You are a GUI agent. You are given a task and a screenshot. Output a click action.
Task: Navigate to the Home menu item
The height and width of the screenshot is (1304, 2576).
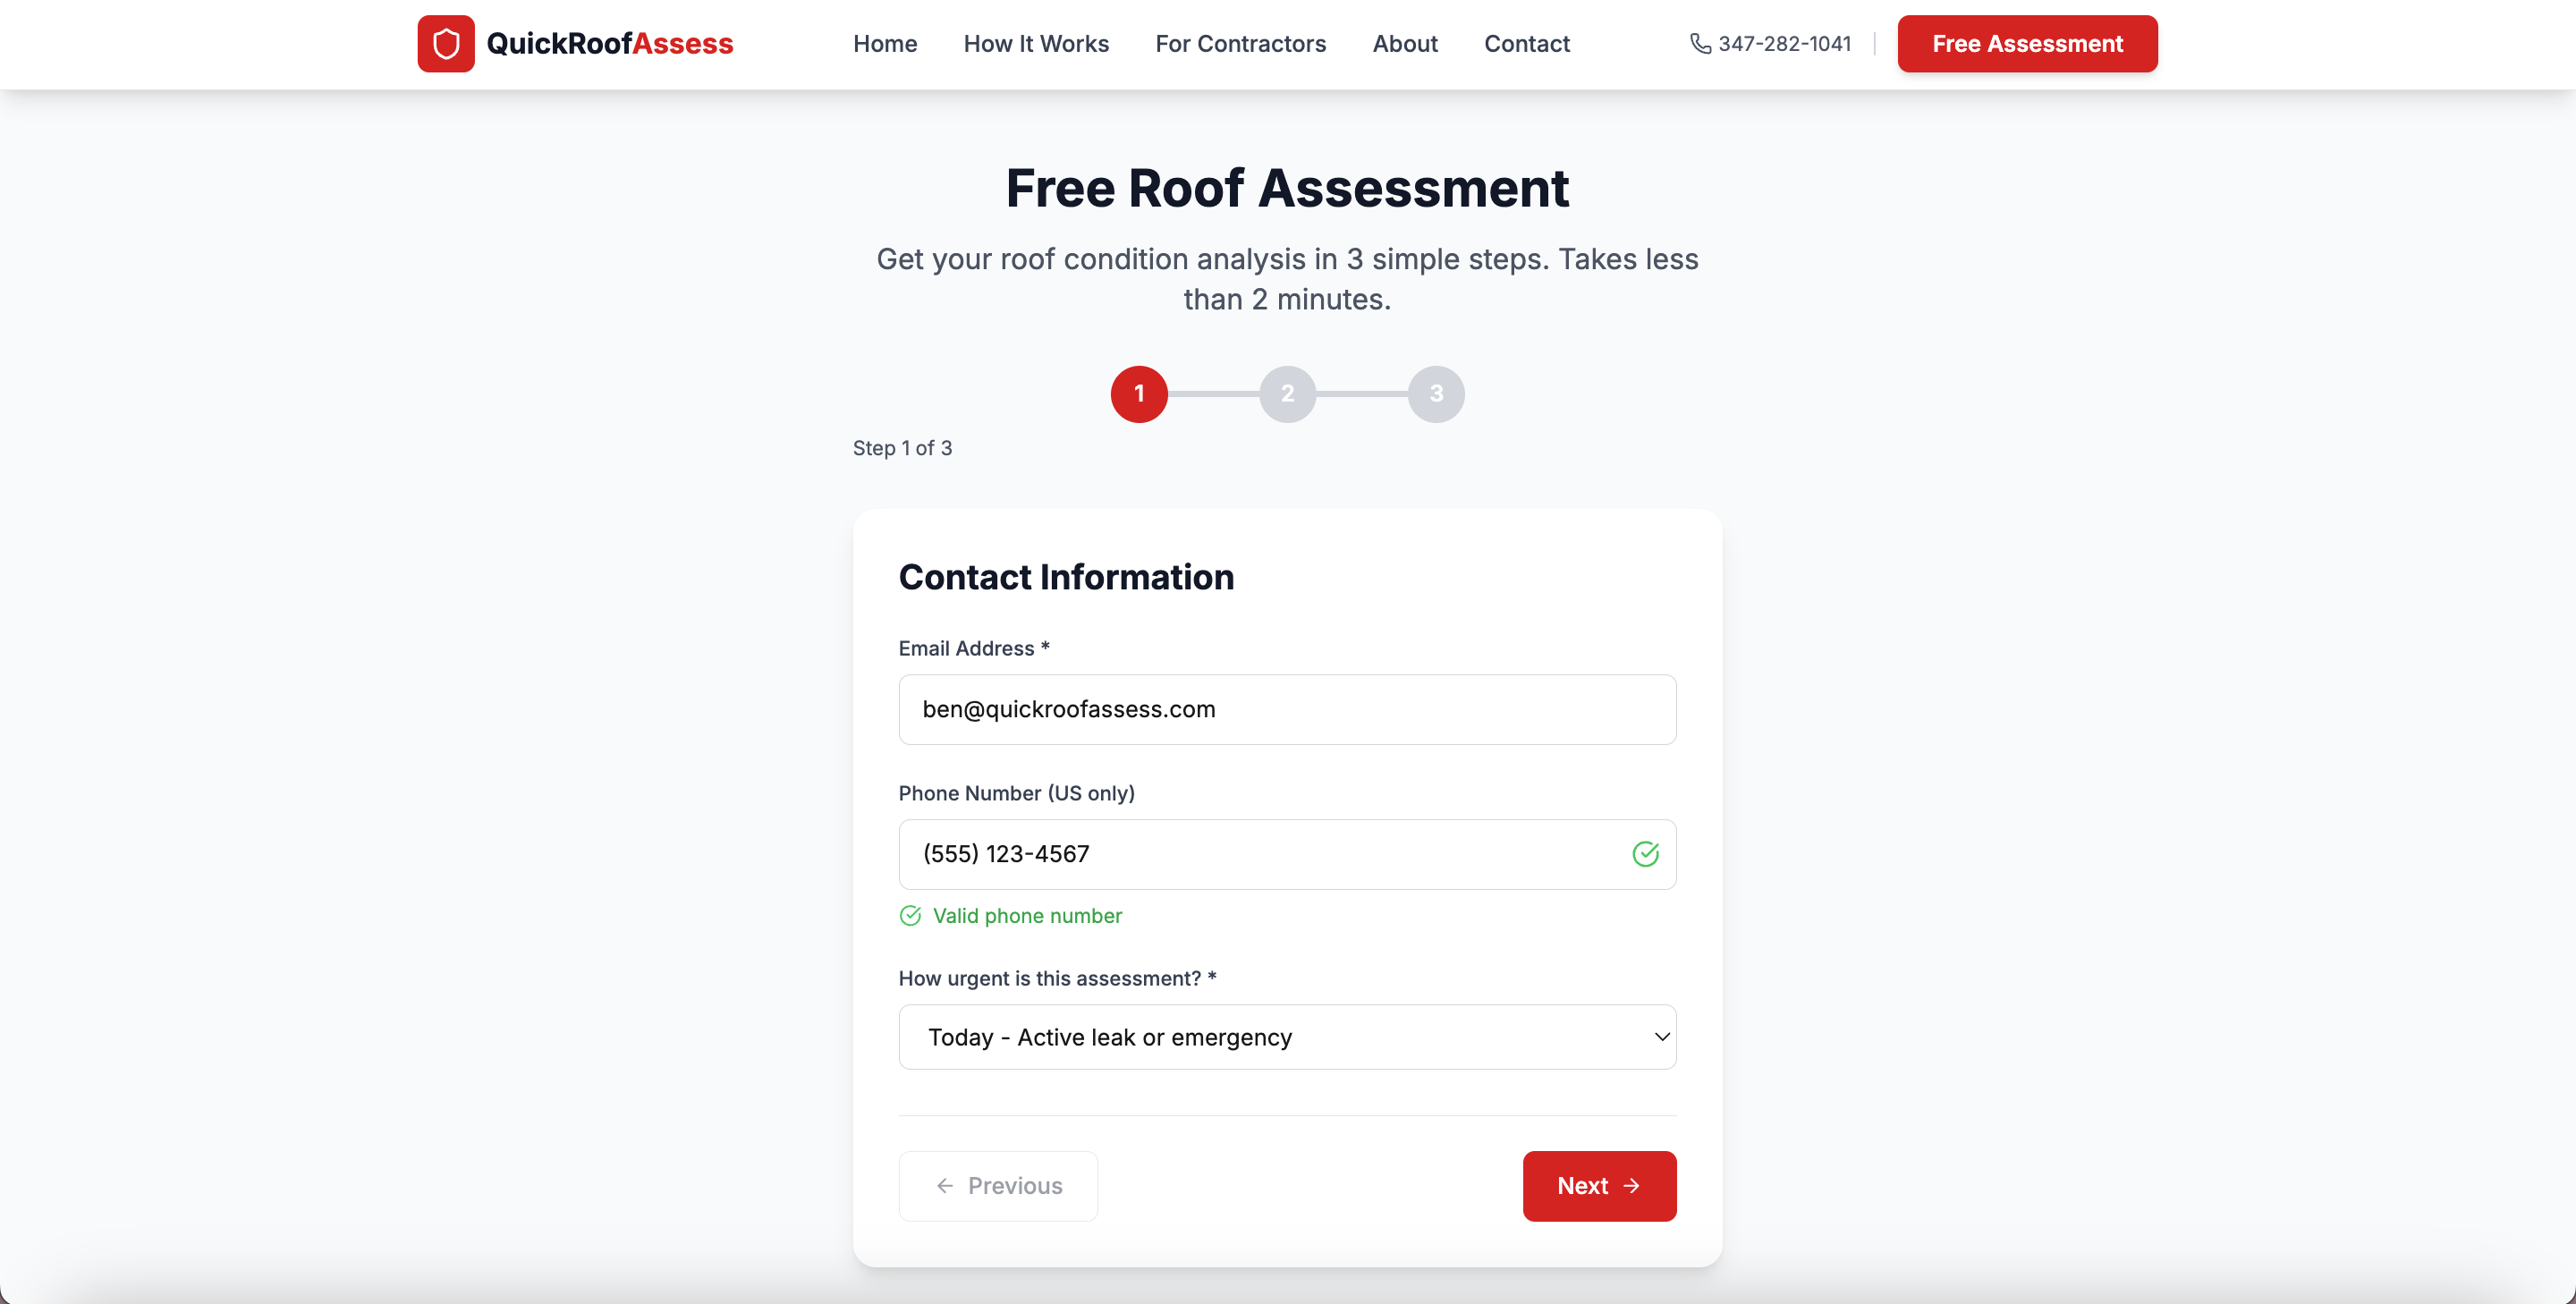coord(885,44)
